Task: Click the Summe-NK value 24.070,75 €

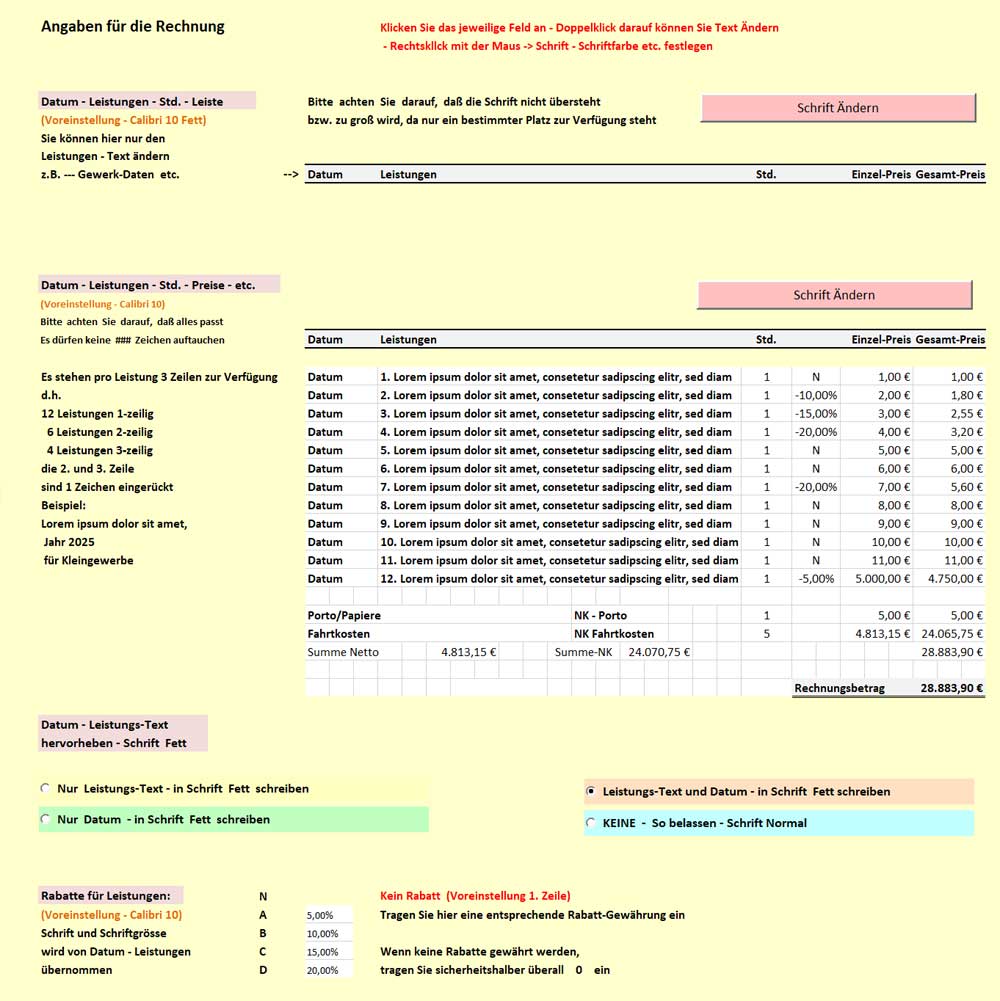Action: click(x=657, y=652)
